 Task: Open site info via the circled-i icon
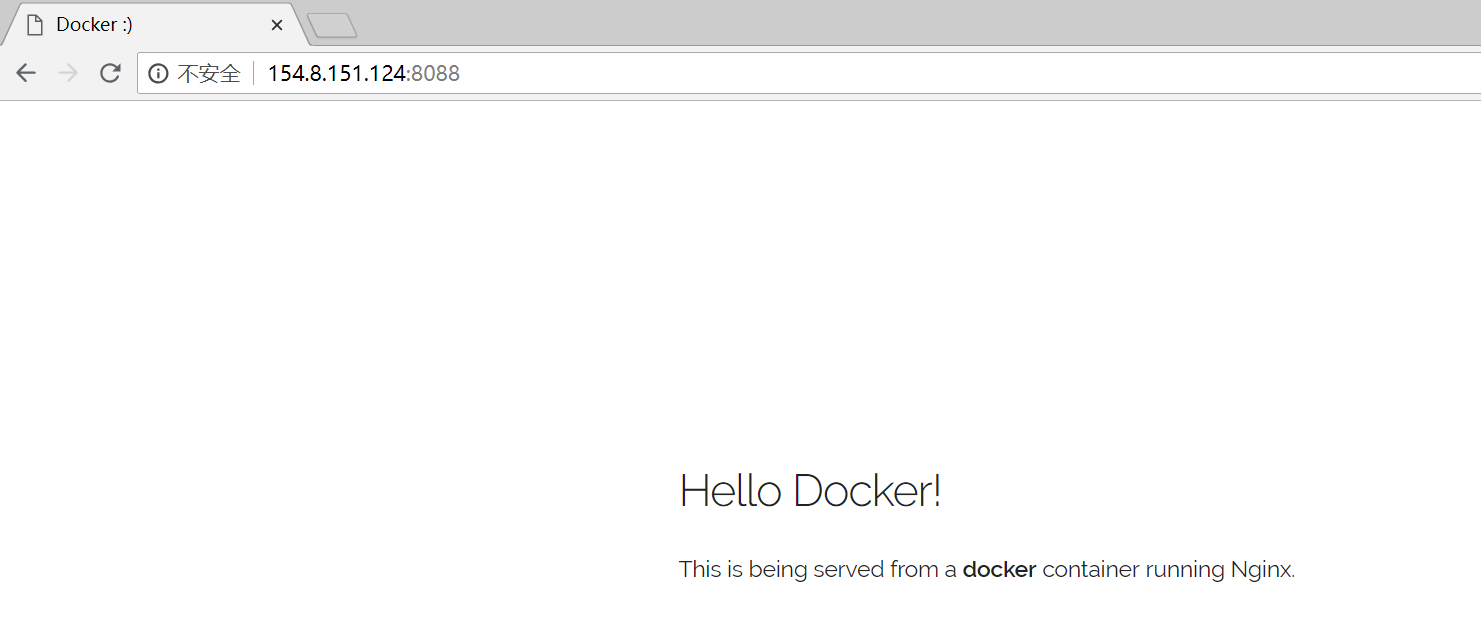158,73
